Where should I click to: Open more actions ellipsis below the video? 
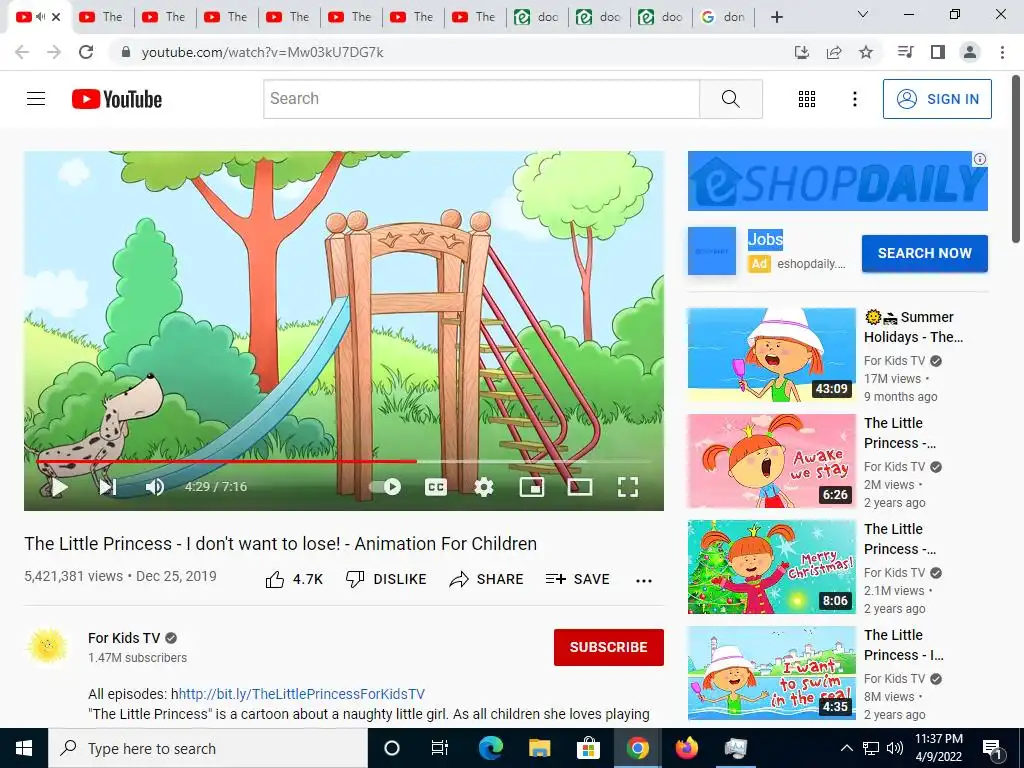click(644, 581)
